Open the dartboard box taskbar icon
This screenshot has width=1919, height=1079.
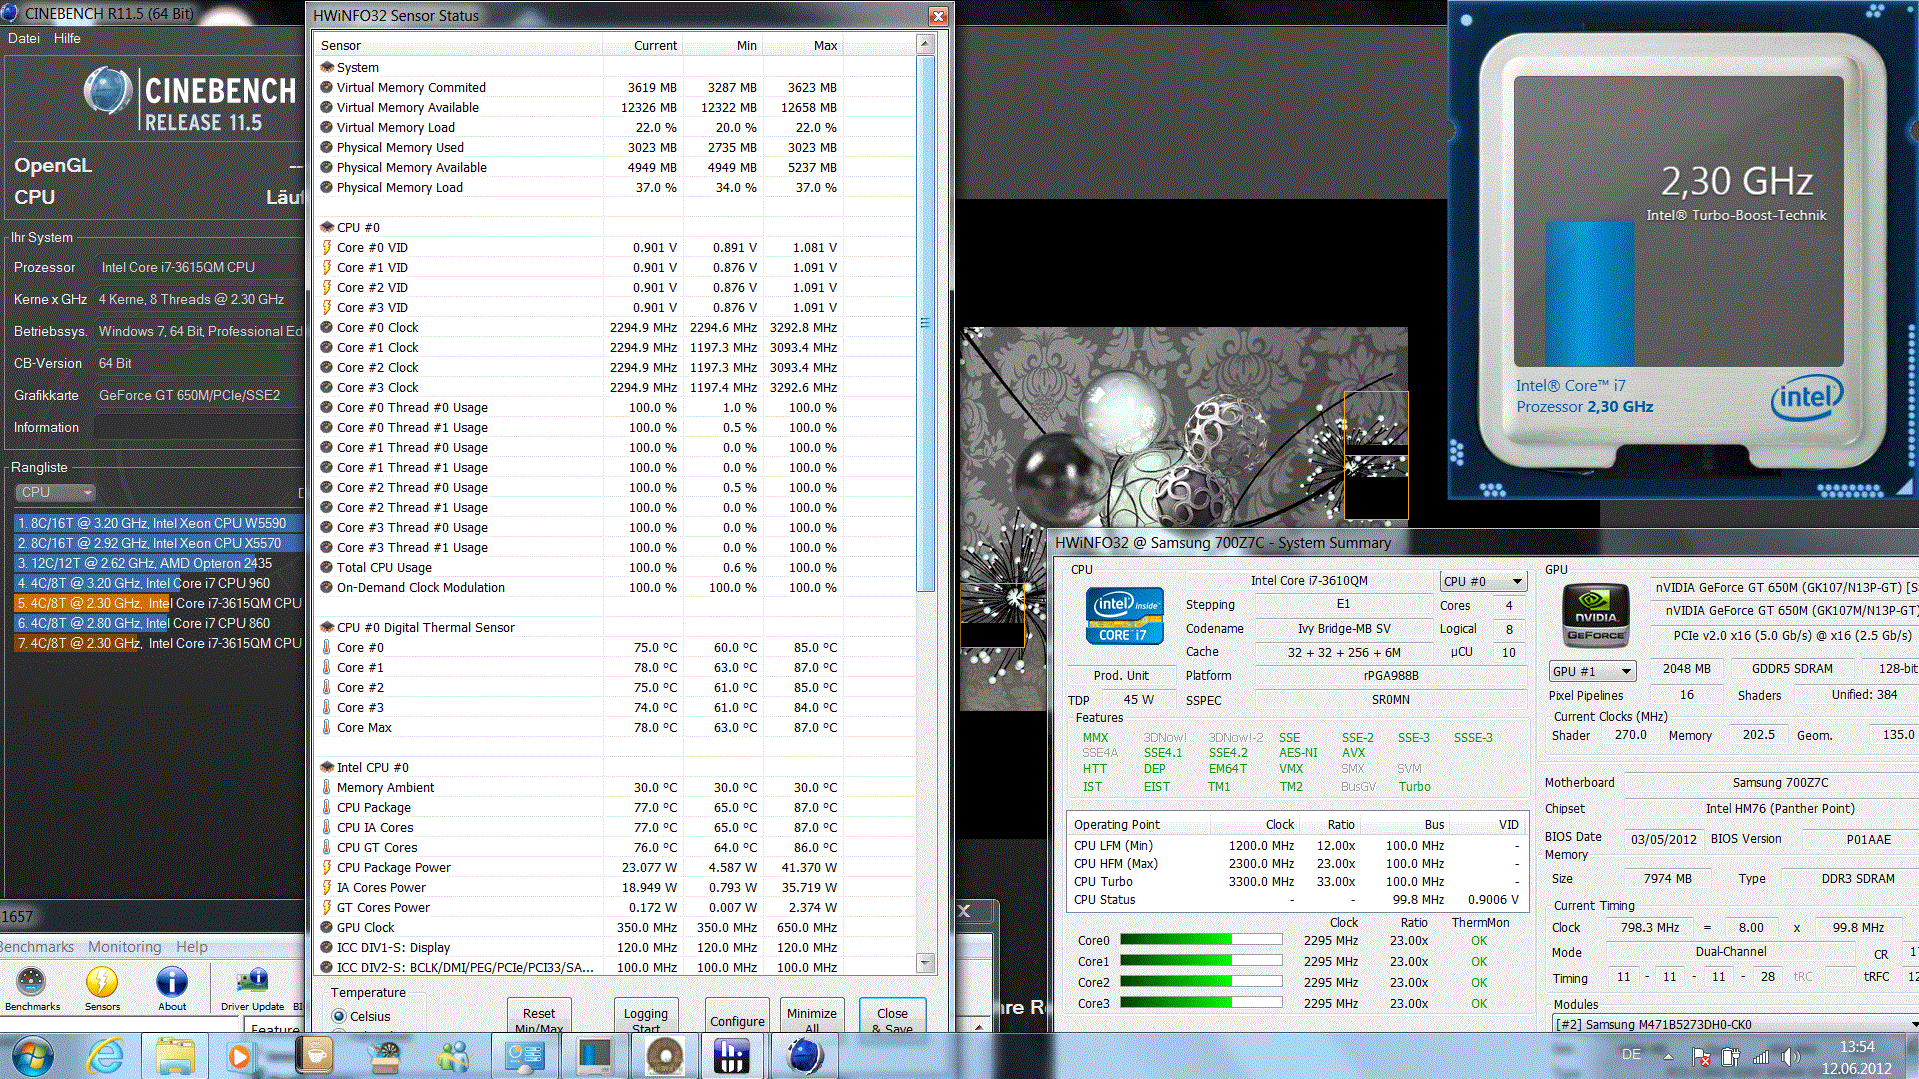[385, 1056]
